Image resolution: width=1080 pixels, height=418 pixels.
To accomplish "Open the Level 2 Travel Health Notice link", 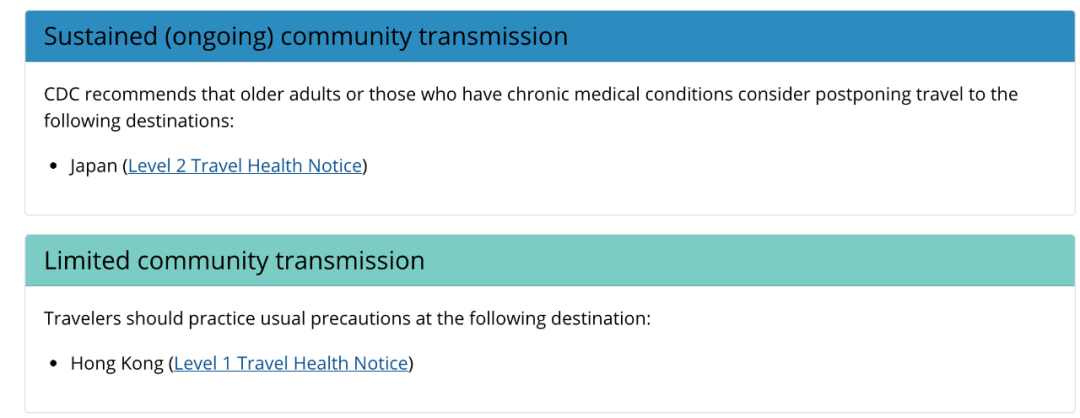I will point(245,166).
